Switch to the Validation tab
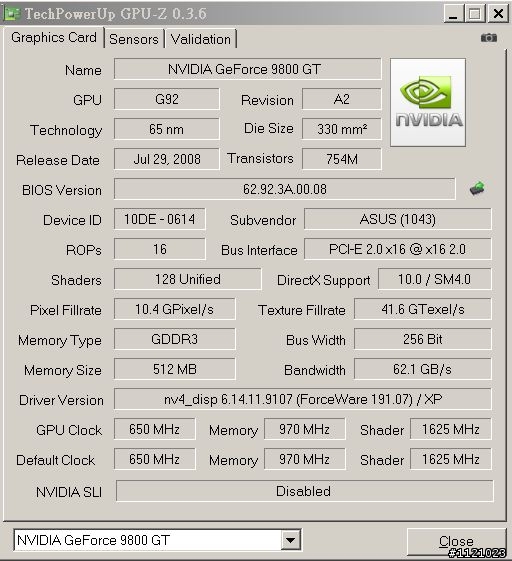Image resolution: width=512 pixels, height=561 pixels. point(201,39)
